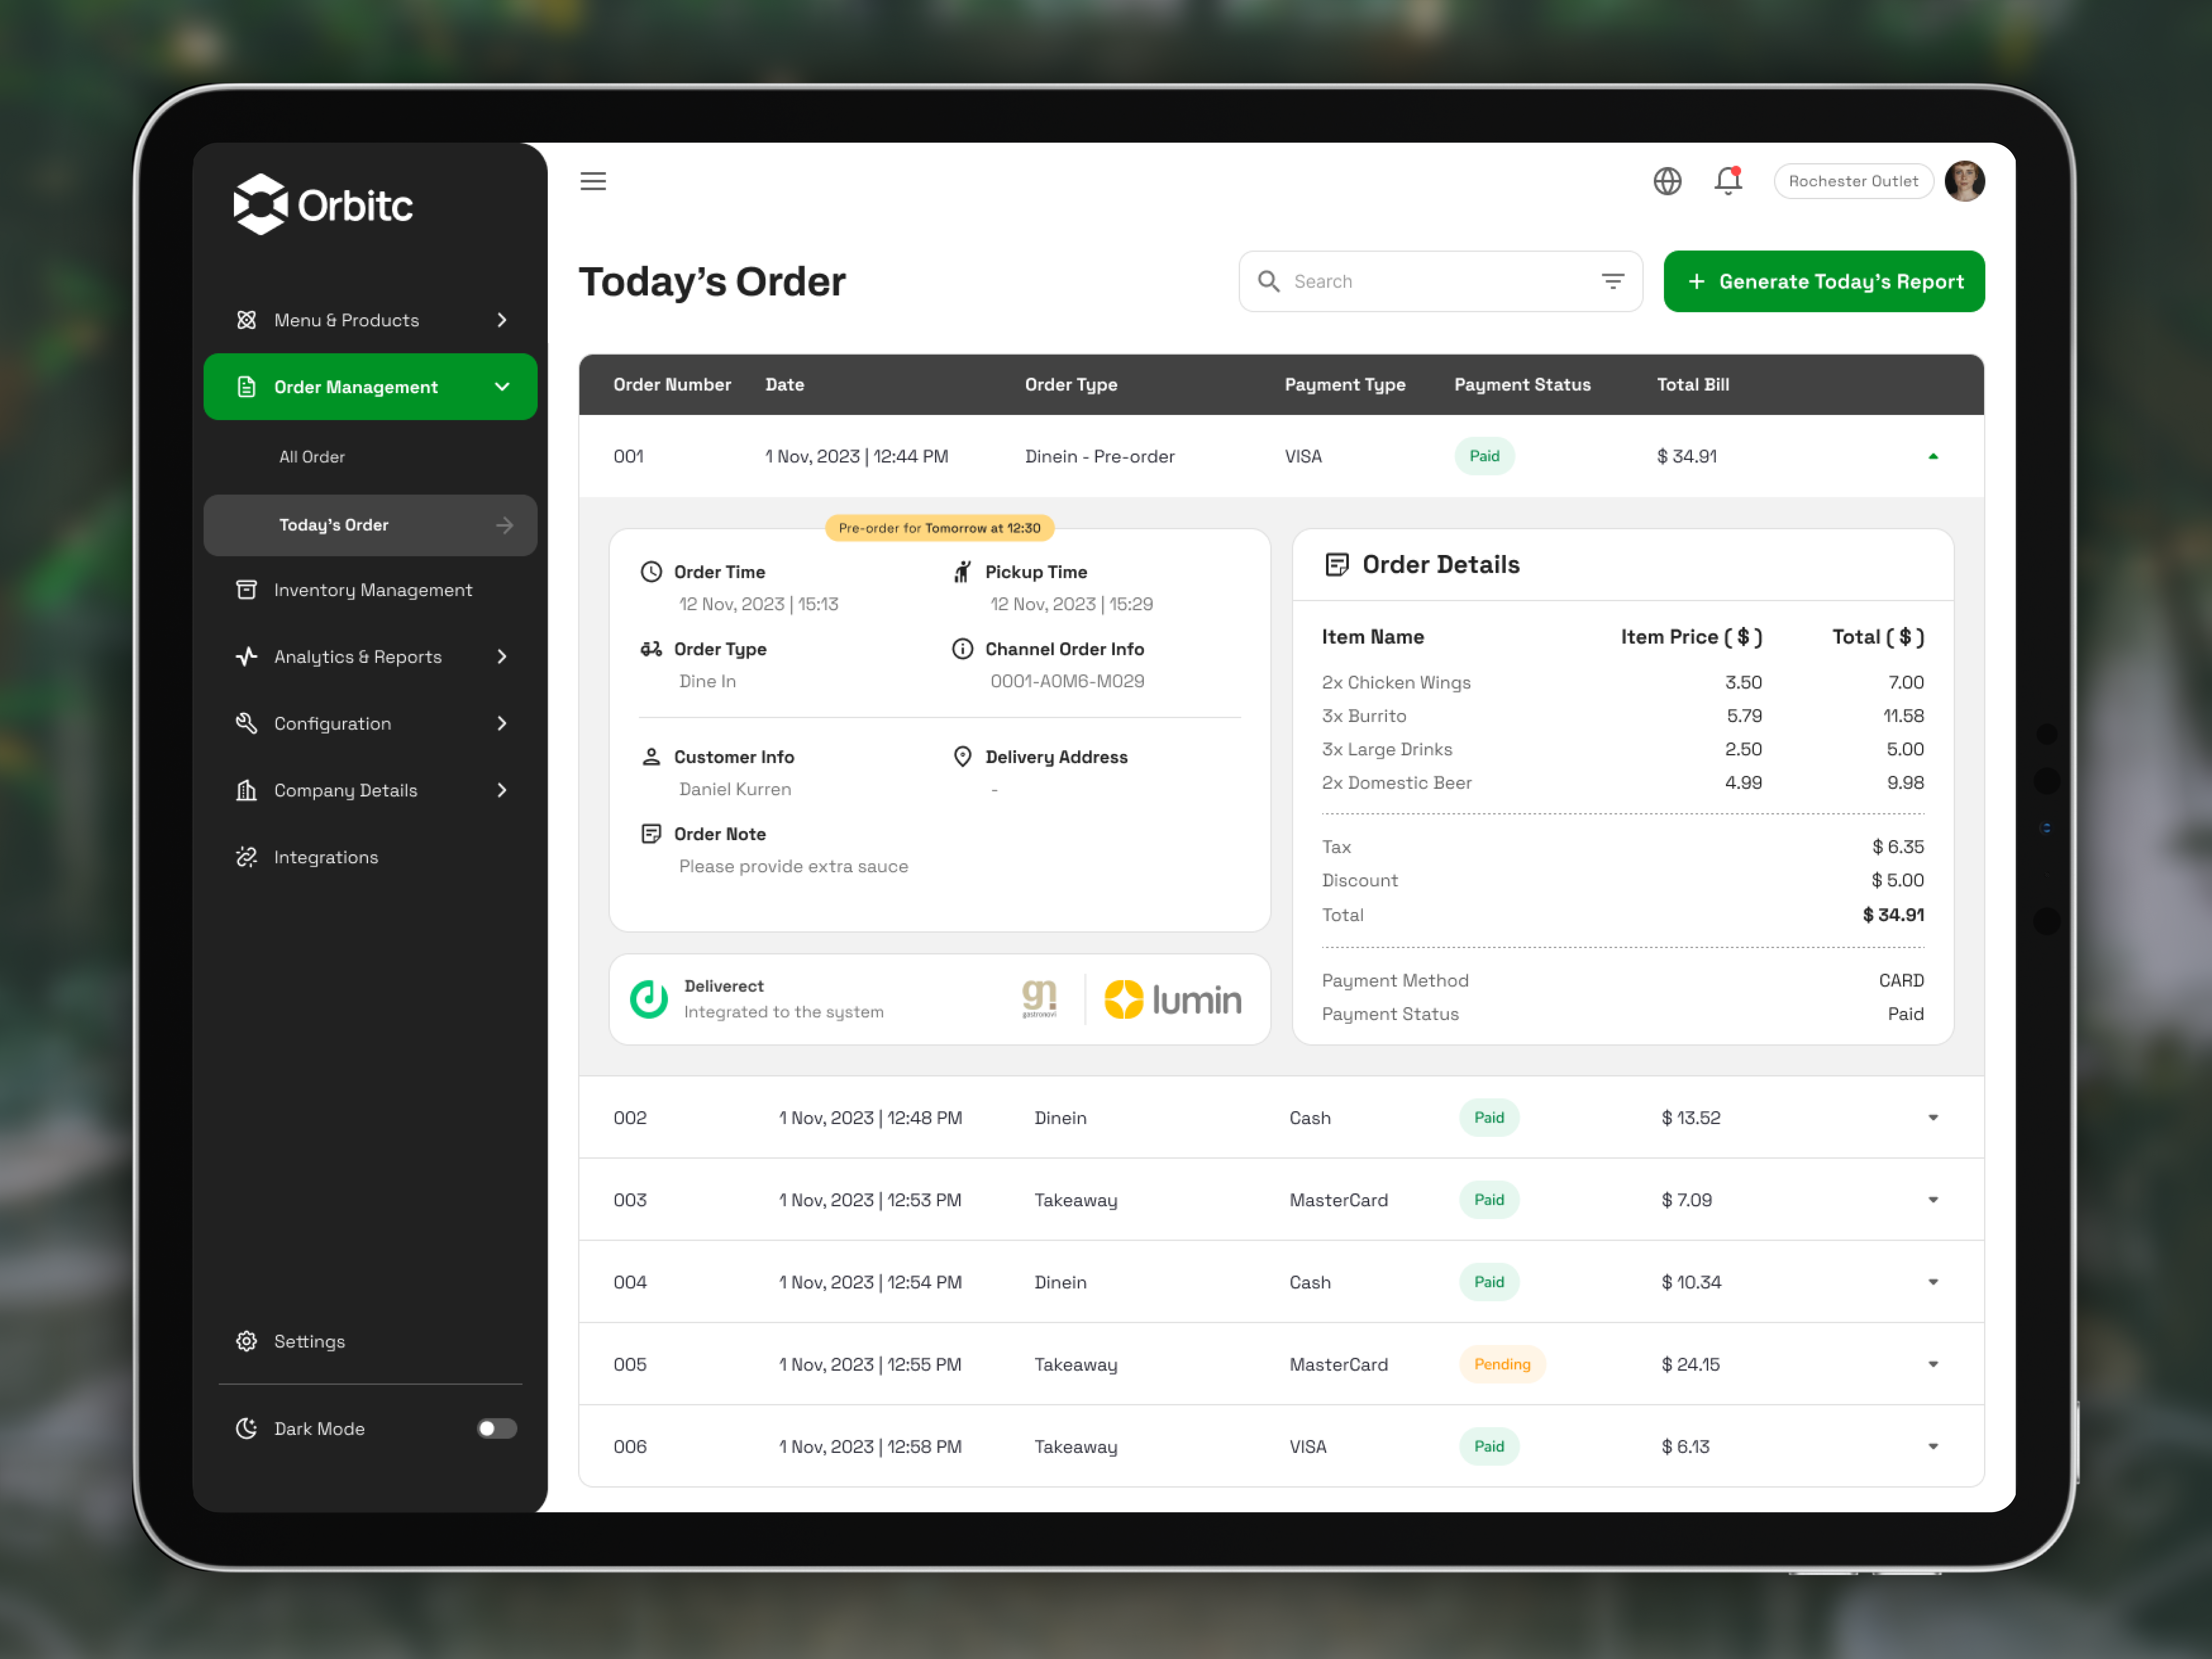Click the Configuration wrench icon
The image size is (2212, 1659).
click(246, 723)
